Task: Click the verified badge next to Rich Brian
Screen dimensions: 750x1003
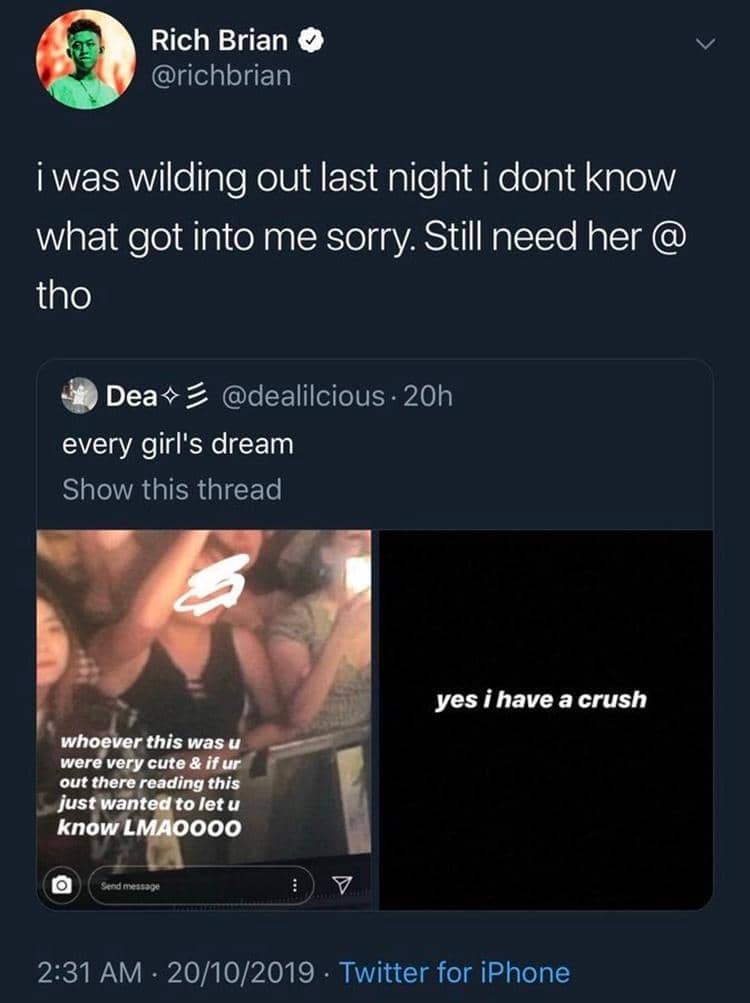Action: (x=311, y=42)
